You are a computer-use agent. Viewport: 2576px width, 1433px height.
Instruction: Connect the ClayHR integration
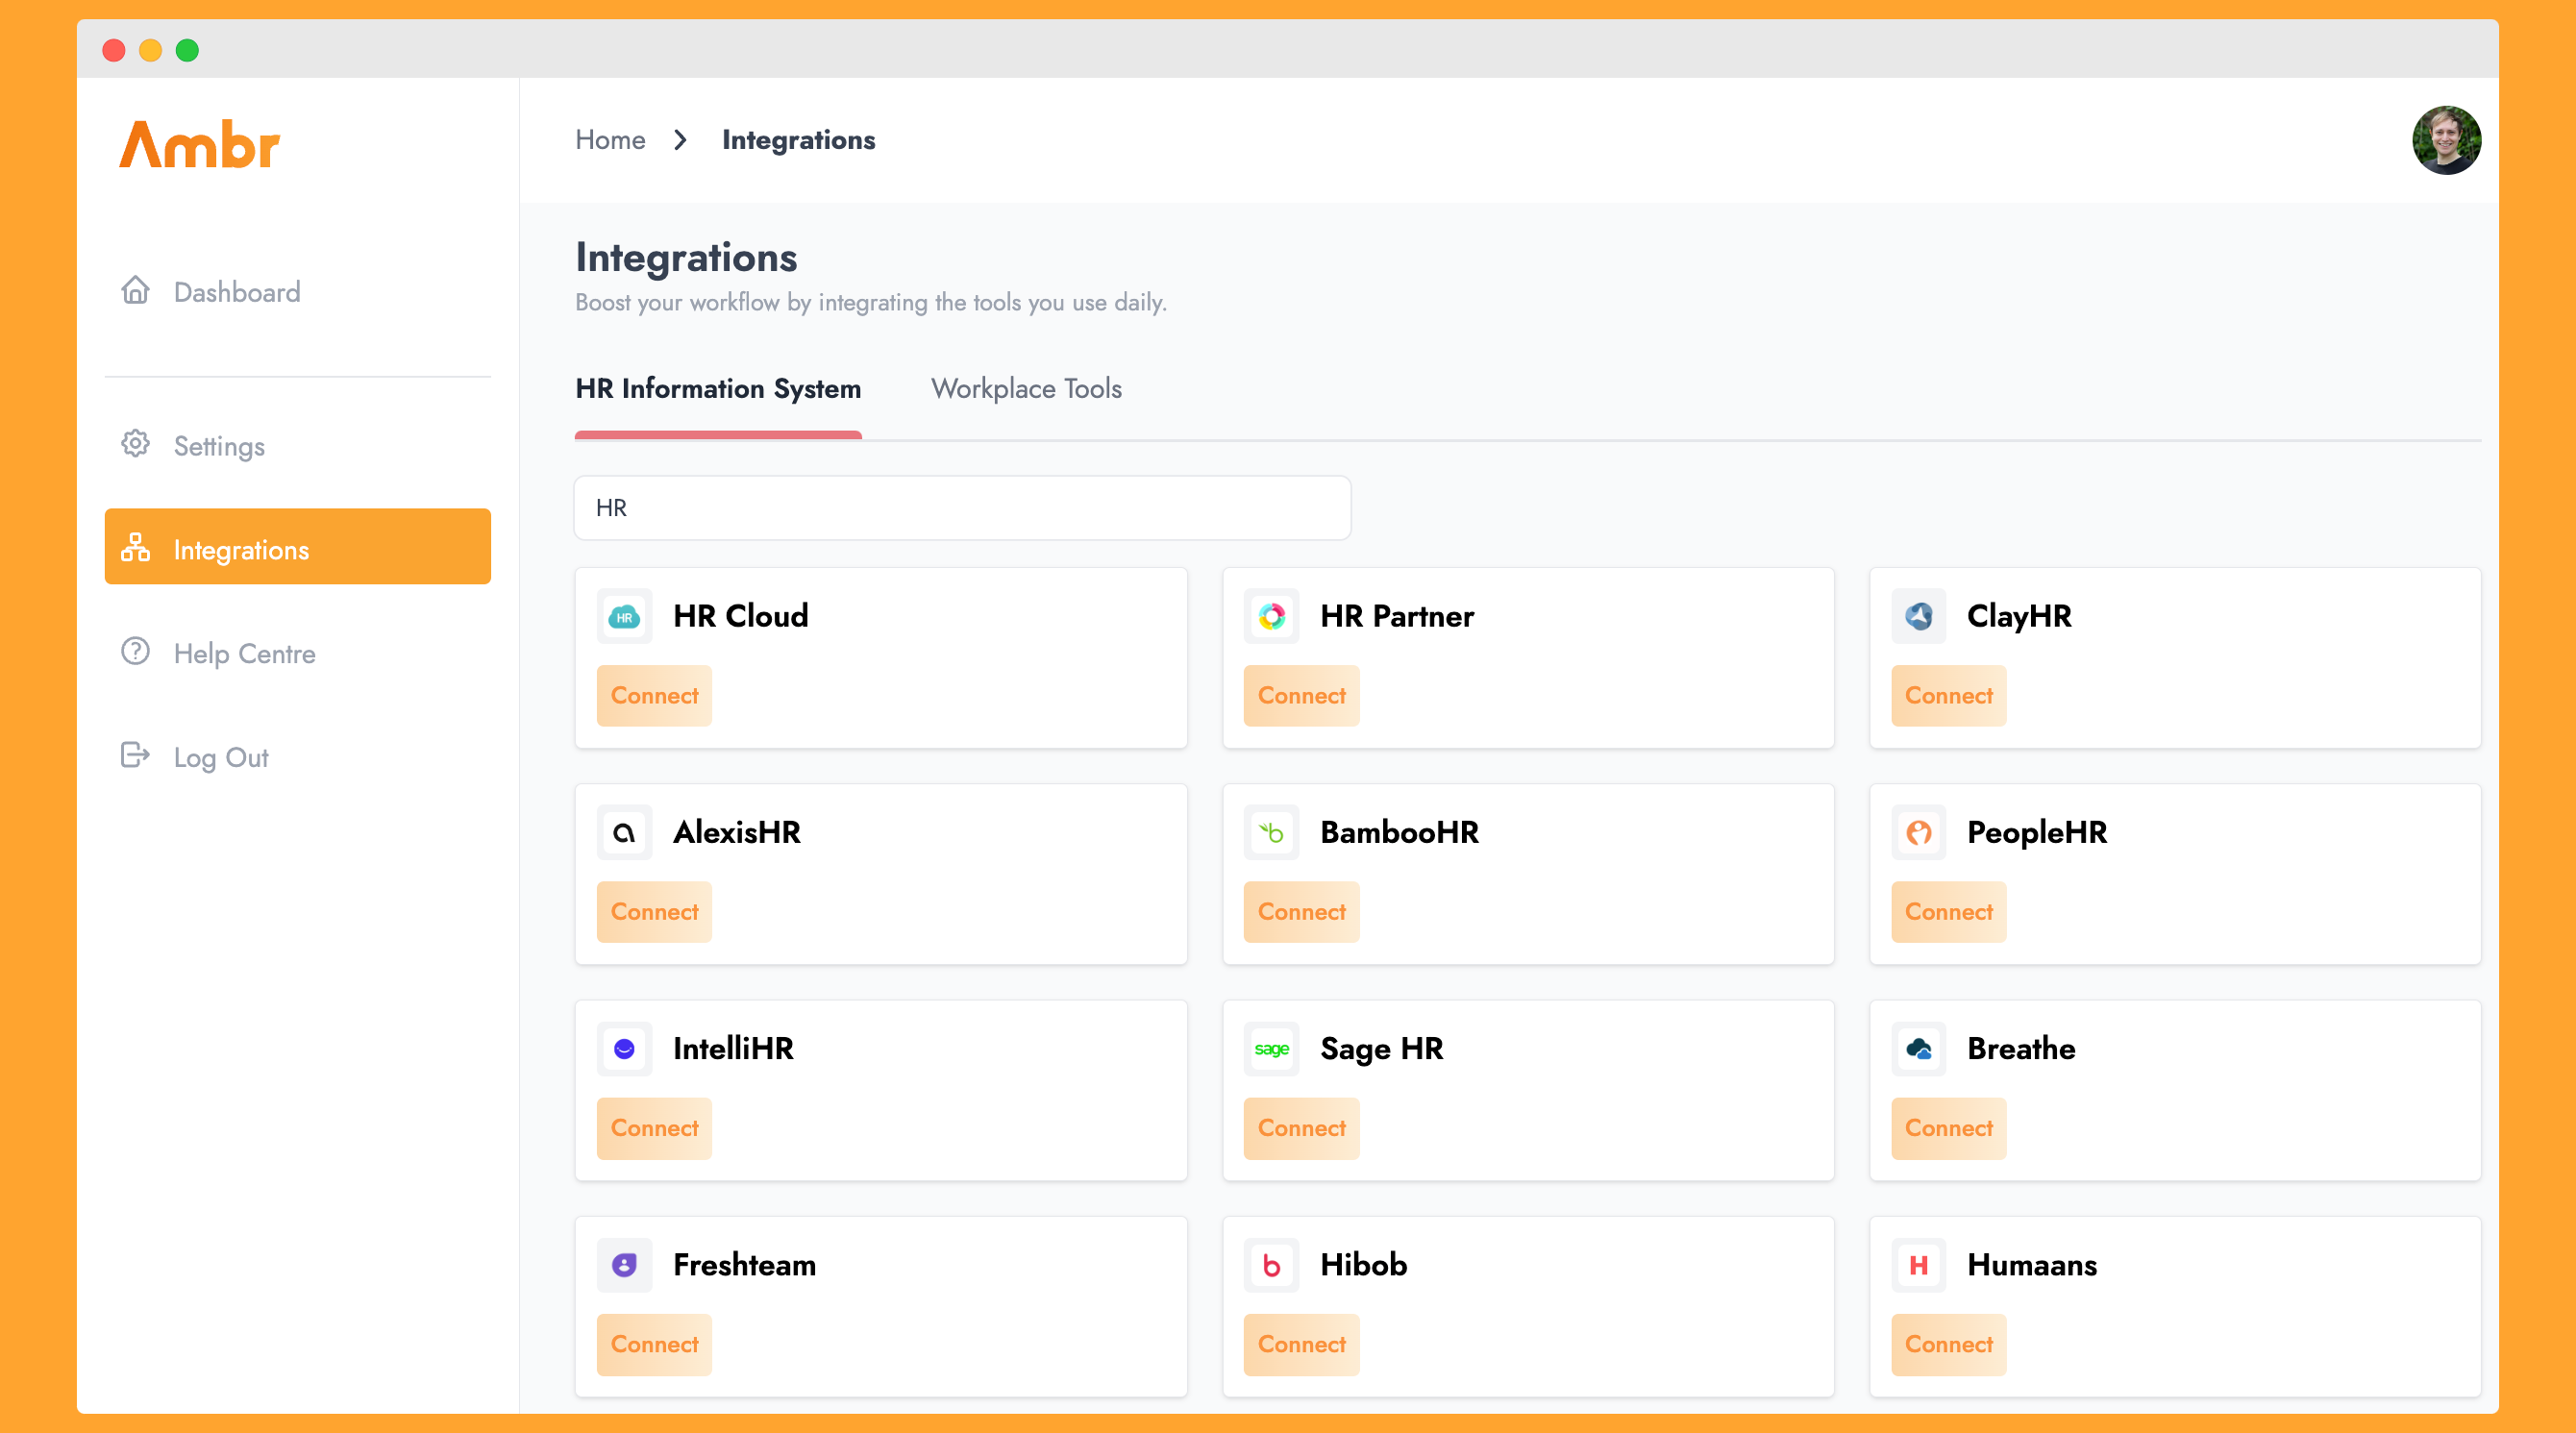(1948, 695)
